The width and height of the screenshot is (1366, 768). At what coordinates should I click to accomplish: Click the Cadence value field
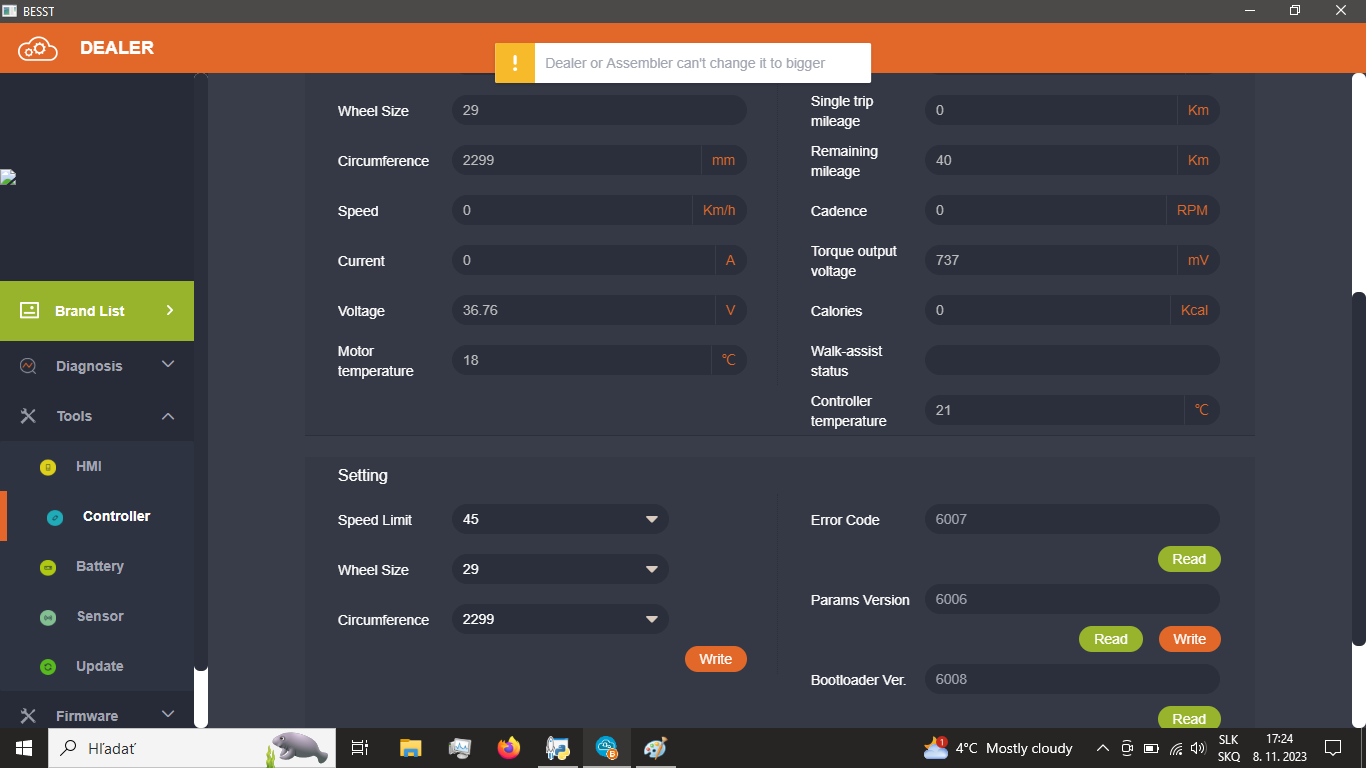(x=1072, y=210)
